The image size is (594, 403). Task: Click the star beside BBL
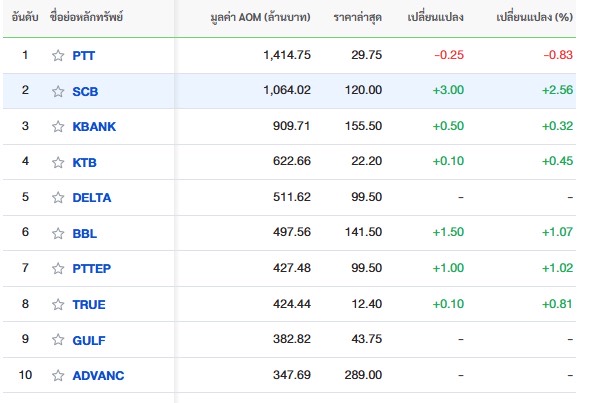coord(58,233)
